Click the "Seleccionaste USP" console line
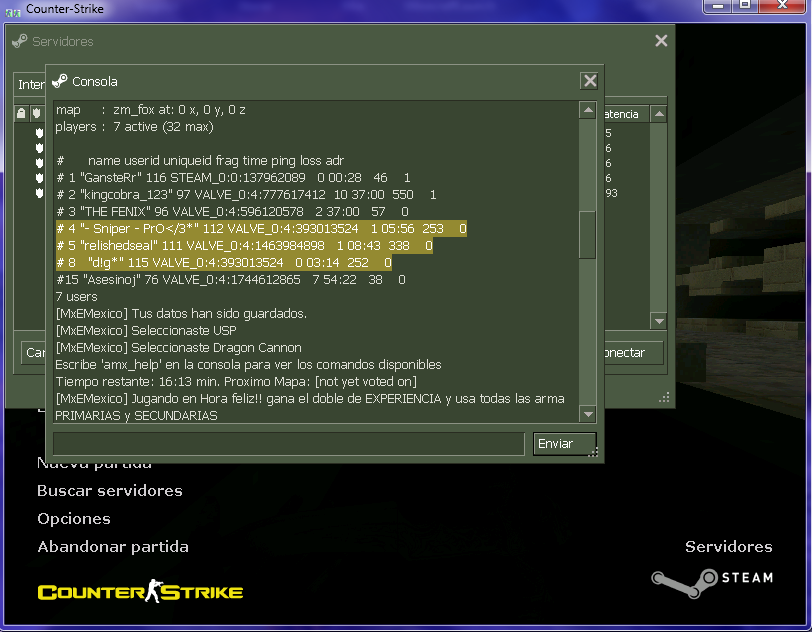 (x=146, y=331)
